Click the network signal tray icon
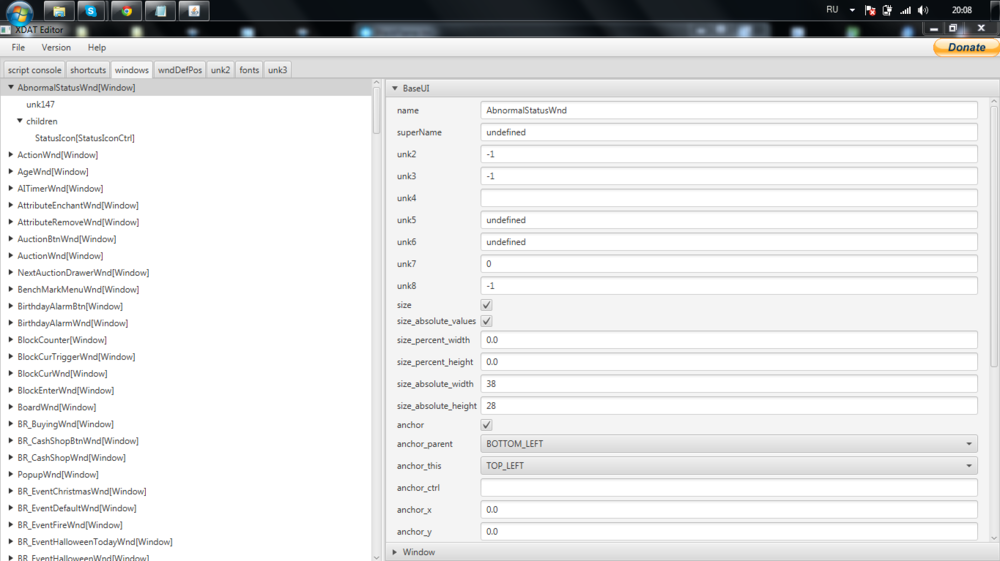 tap(905, 10)
